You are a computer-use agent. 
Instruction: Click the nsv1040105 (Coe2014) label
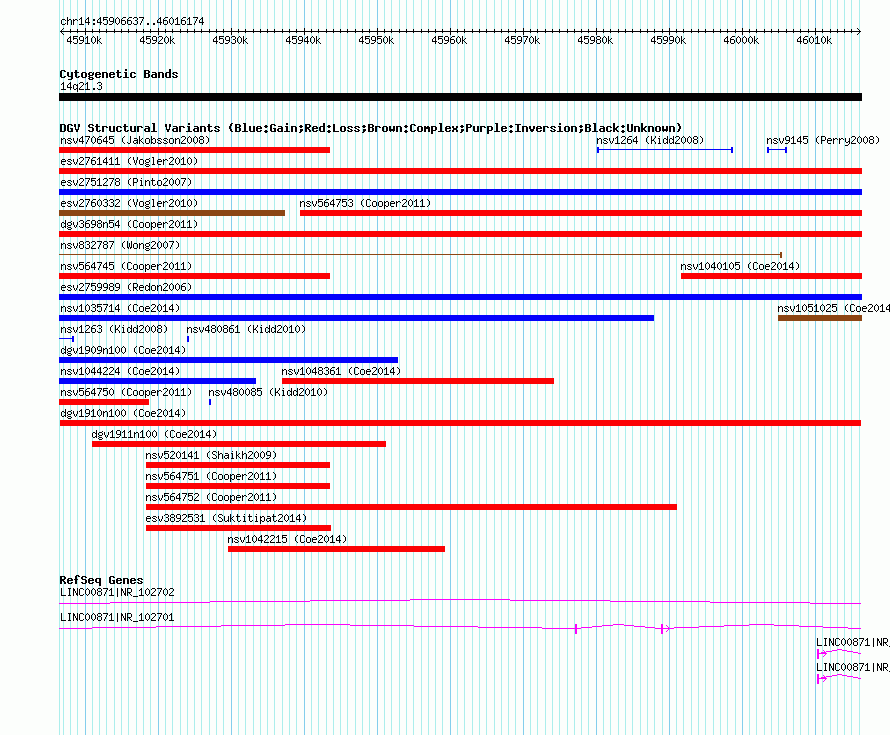point(740,266)
